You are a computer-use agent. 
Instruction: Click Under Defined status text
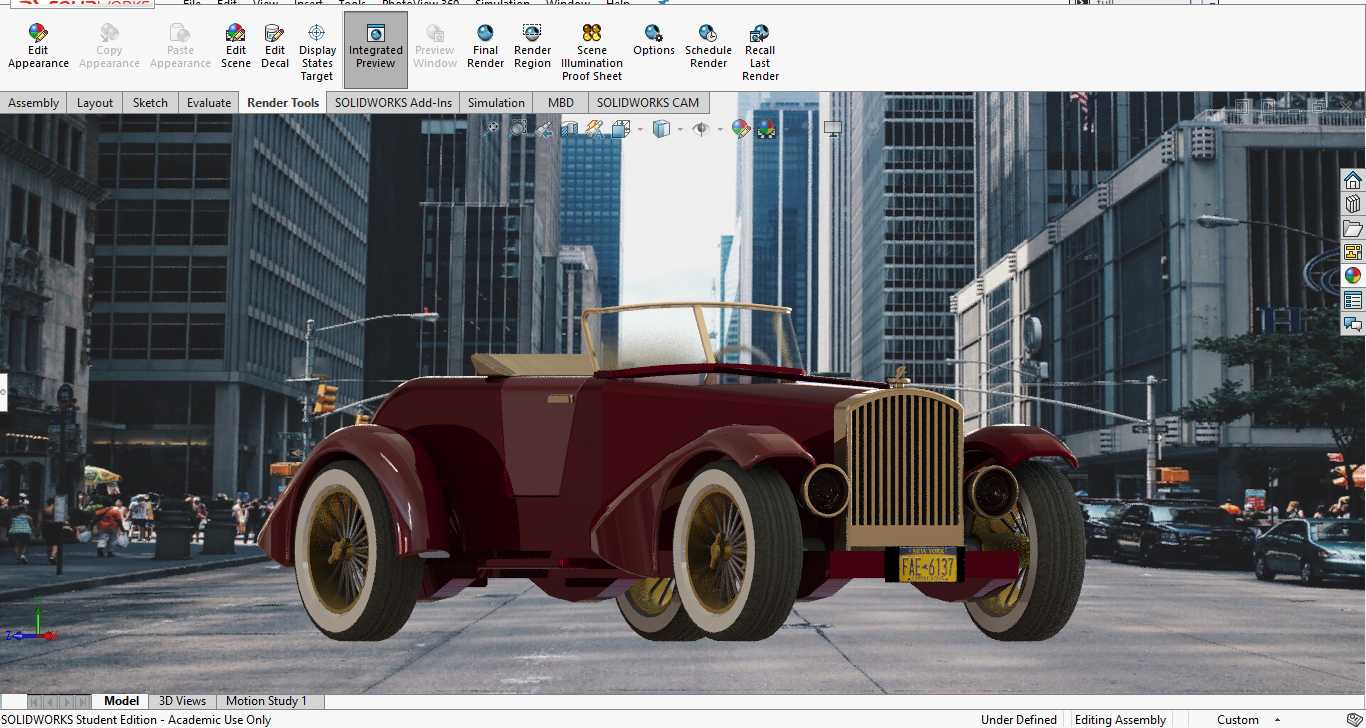(x=1019, y=720)
